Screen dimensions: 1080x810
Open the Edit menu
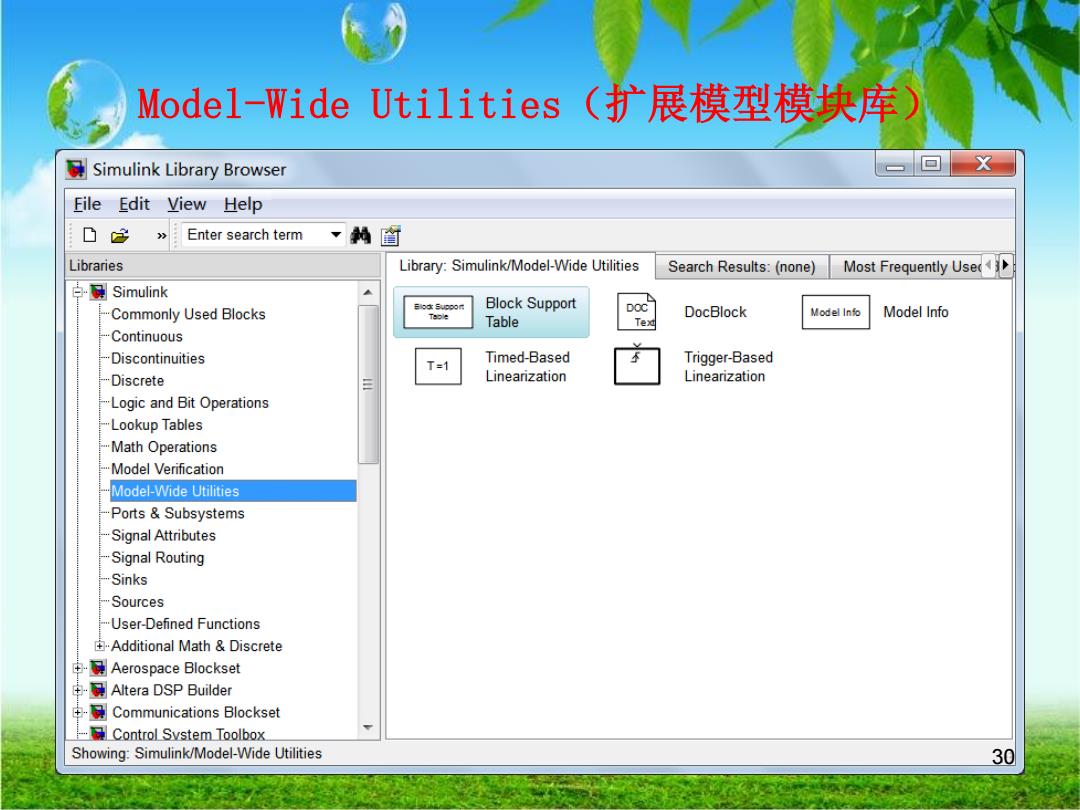pyautogui.click(x=134, y=205)
